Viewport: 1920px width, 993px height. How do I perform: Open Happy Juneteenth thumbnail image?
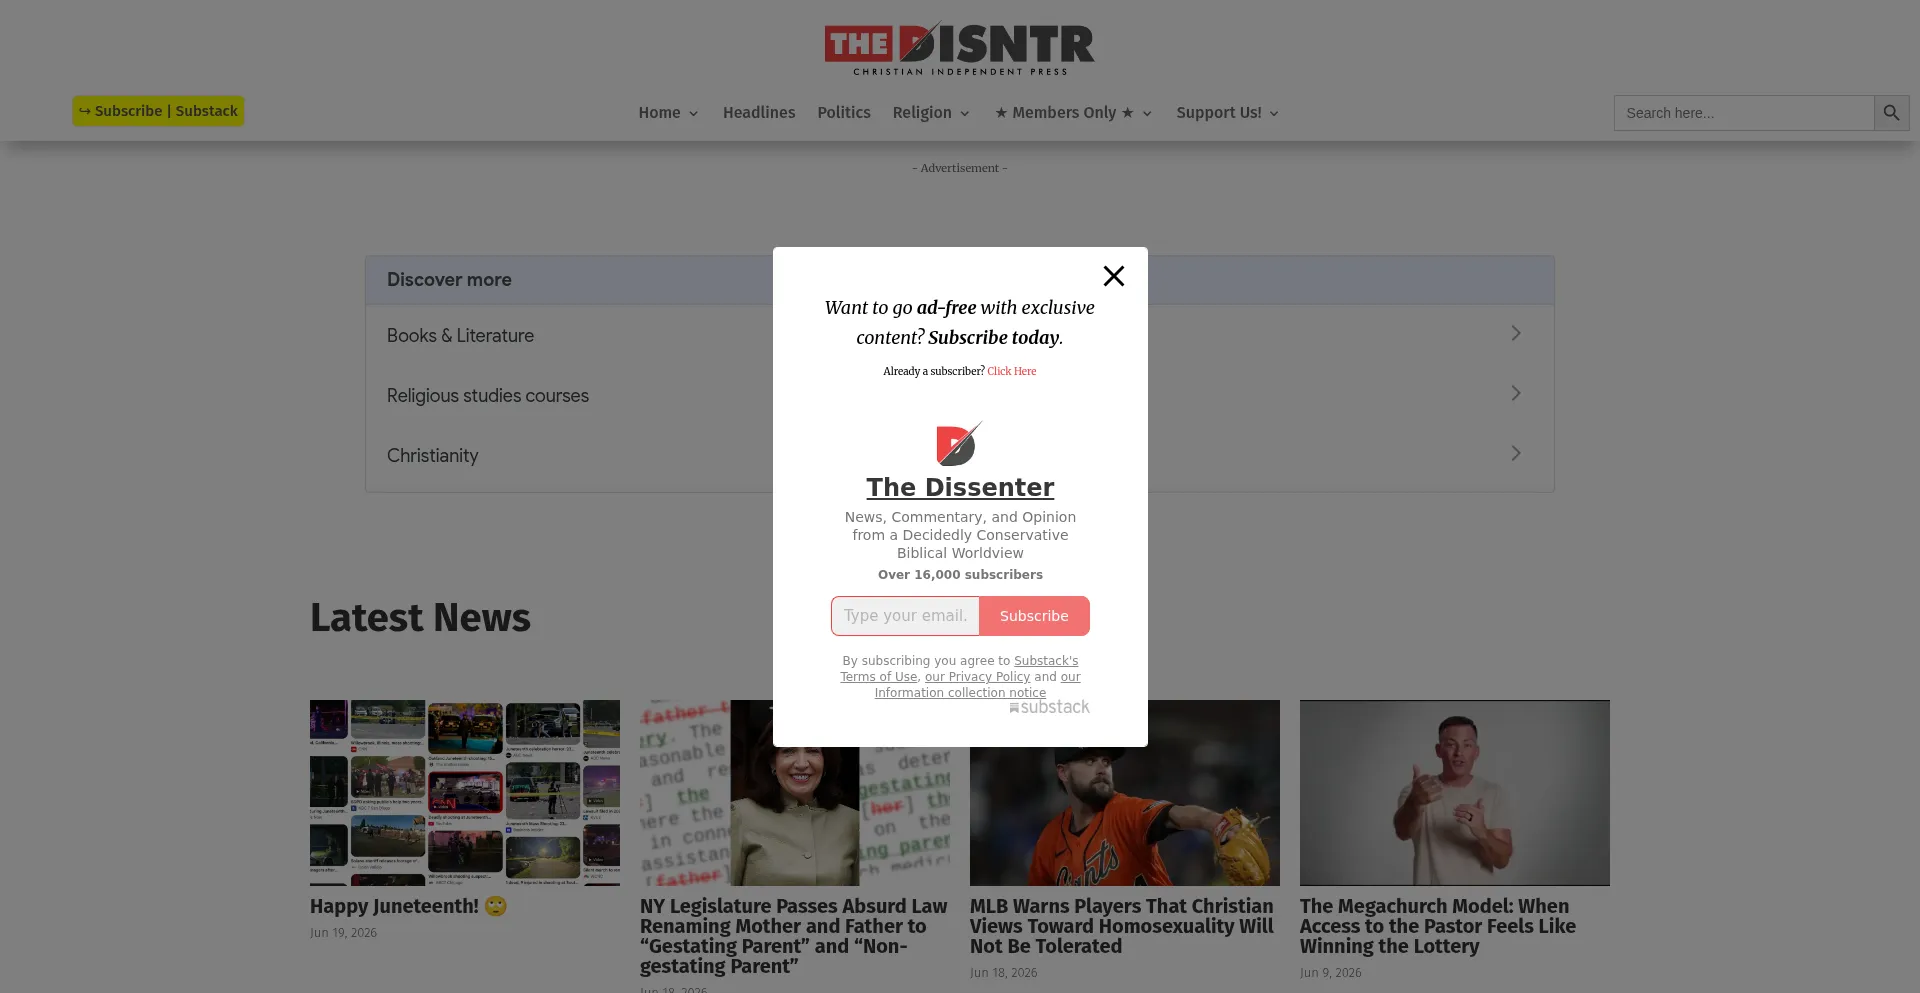click(x=465, y=792)
